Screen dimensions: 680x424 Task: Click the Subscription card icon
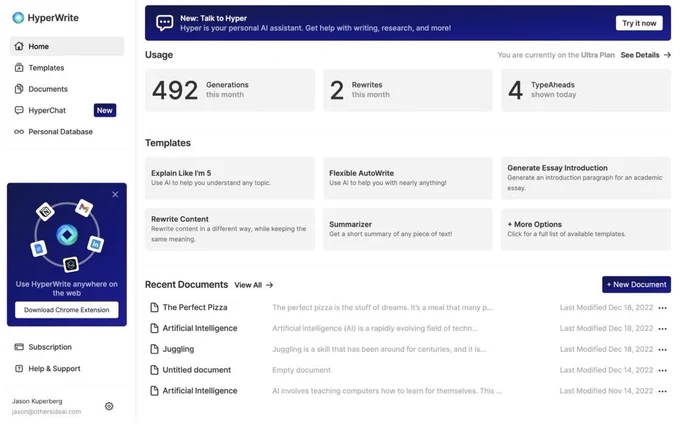(x=19, y=347)
